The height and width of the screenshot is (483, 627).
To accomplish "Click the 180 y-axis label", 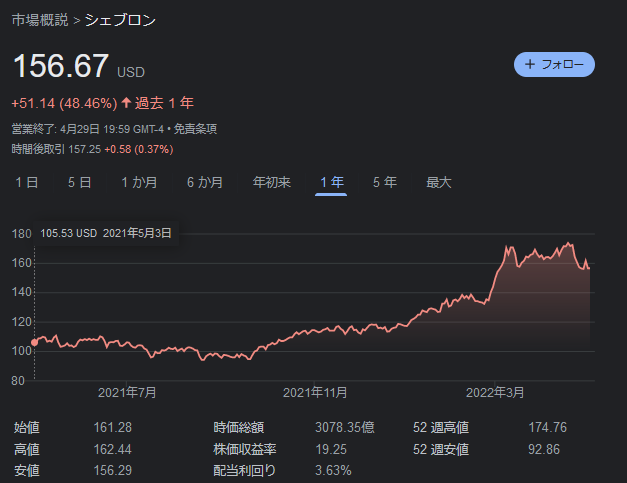I will click(21, 234).
